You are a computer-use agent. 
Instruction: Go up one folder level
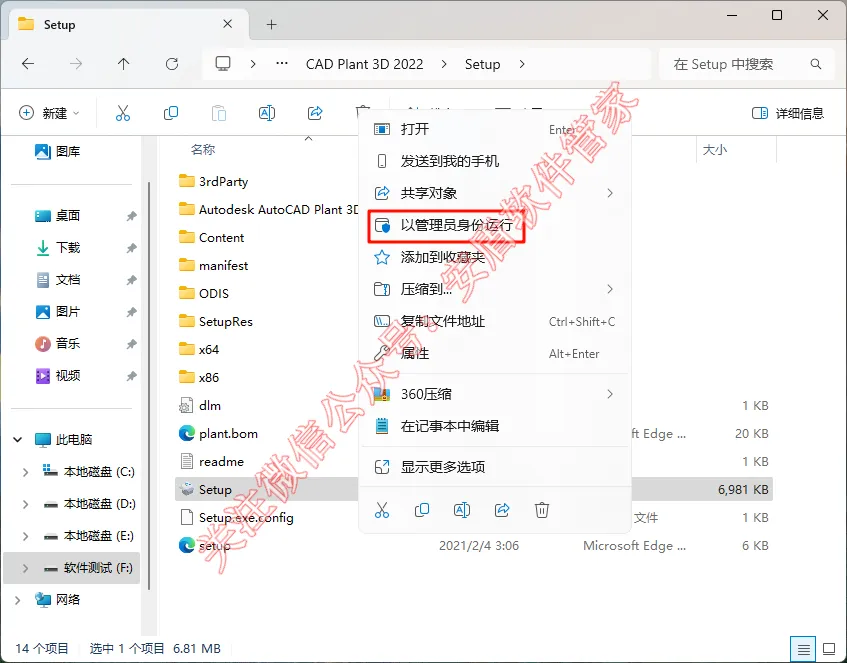coord(124,64)
